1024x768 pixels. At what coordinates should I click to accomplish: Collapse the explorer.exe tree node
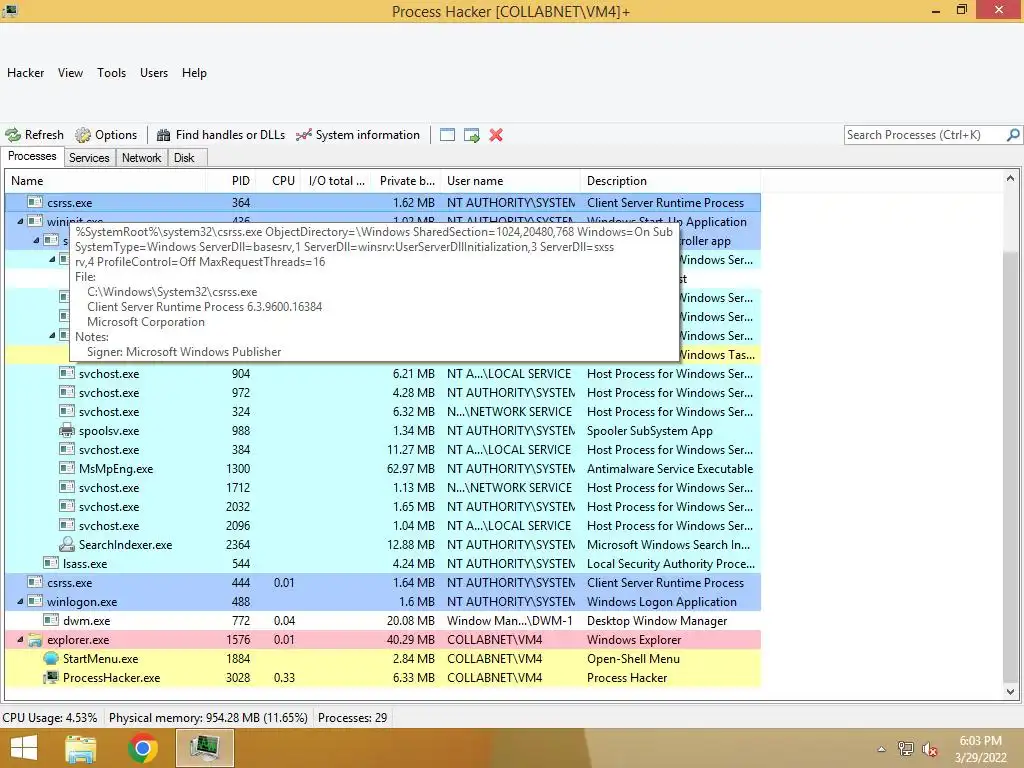pos(20,639)
